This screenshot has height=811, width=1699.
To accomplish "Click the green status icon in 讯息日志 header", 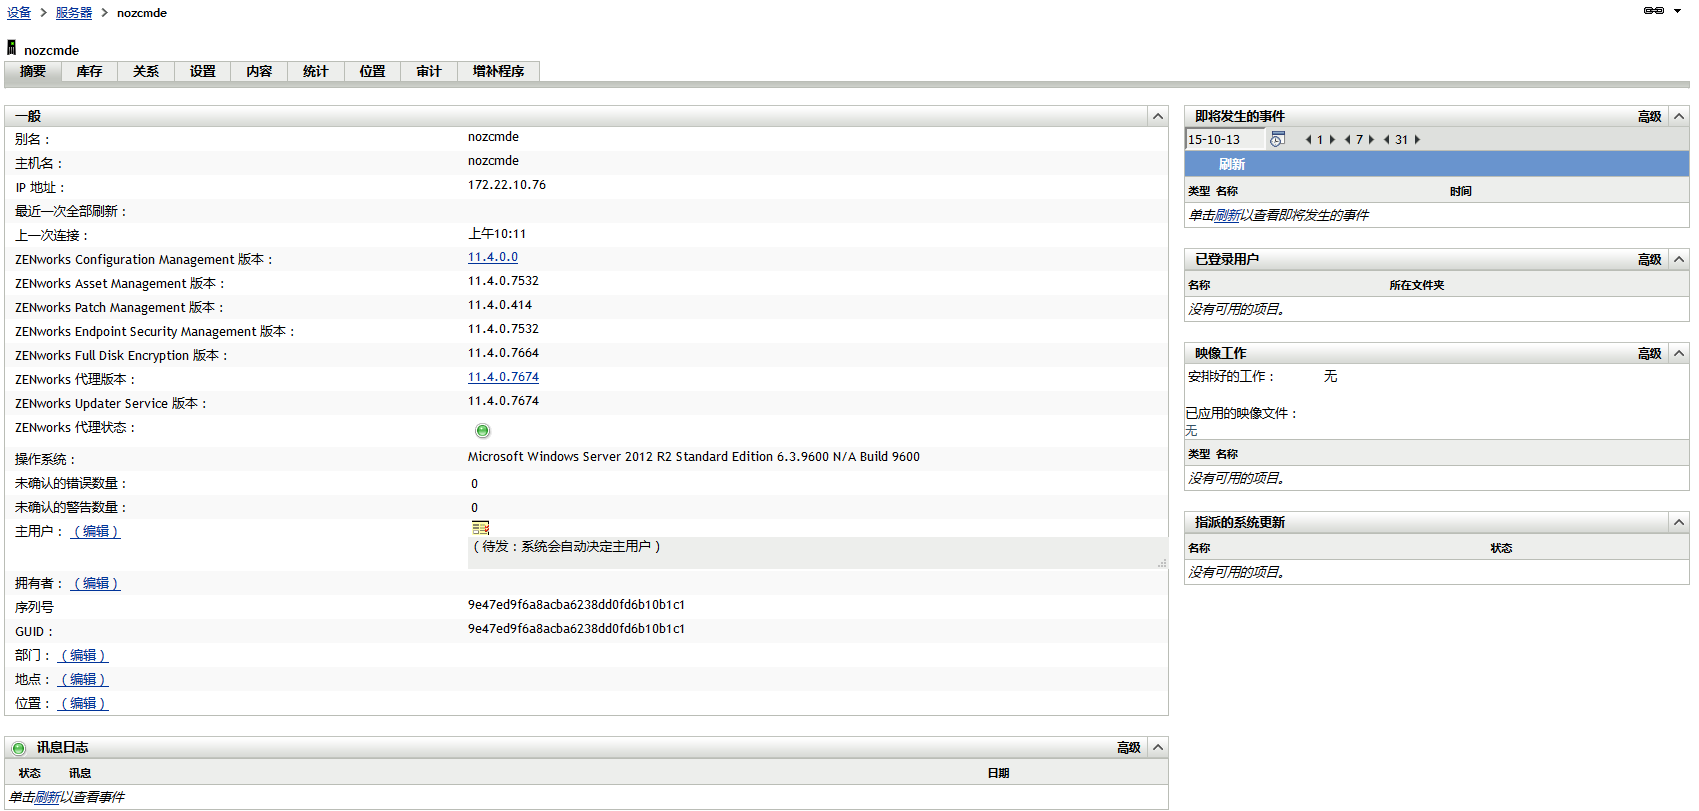I will click(x=19, y=748).
